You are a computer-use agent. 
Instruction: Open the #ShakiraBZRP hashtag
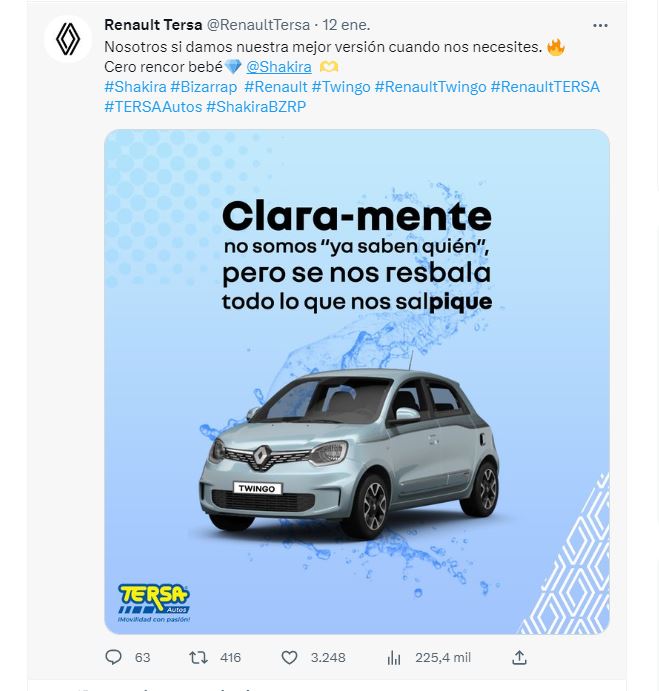click(x=256, y=107)
